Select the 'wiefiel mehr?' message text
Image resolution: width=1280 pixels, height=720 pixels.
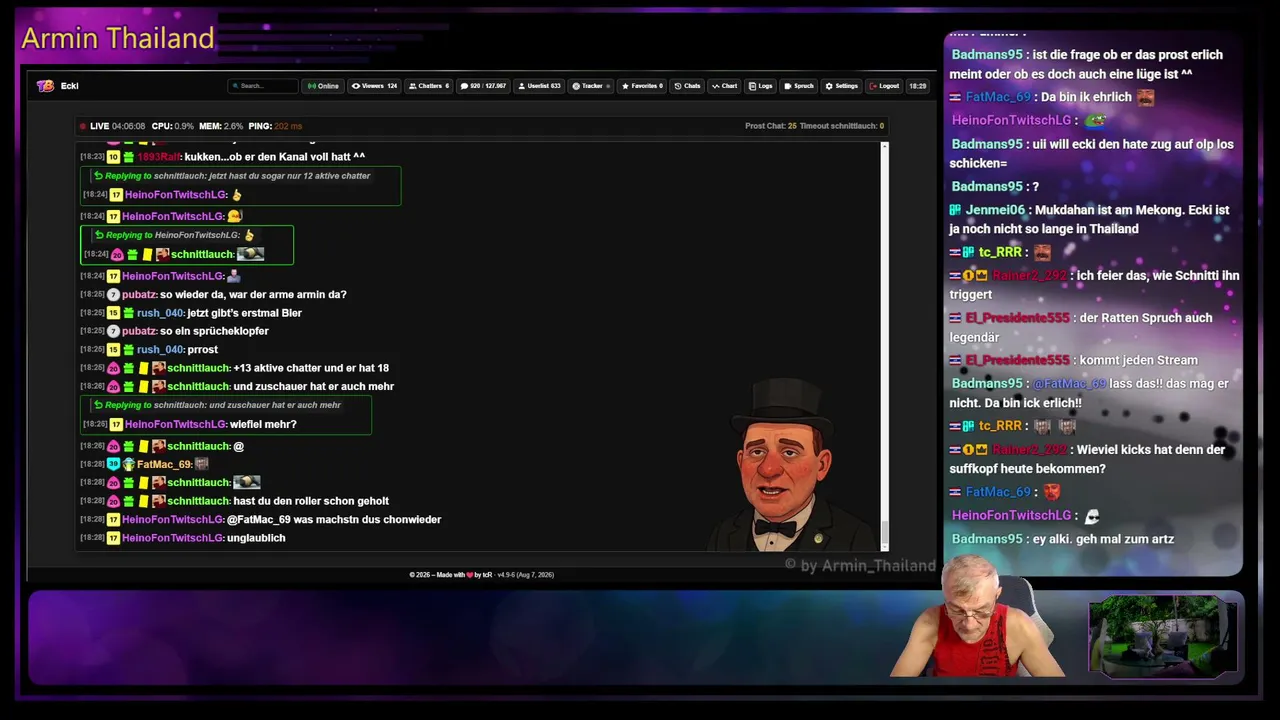pyautogui.click(x=263, y=424)
